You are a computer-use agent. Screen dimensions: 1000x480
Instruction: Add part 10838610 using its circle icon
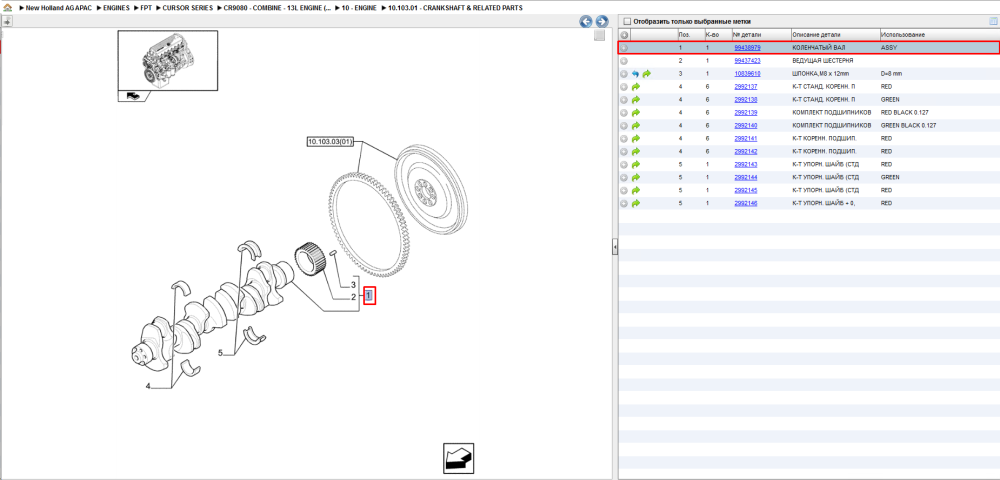tap(624, 74)
